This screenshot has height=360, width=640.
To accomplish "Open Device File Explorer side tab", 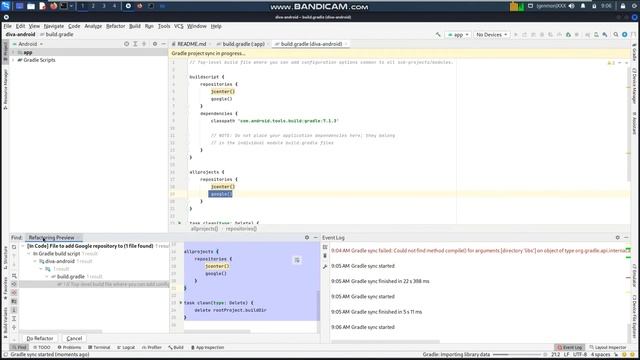I will pos(634,318).
